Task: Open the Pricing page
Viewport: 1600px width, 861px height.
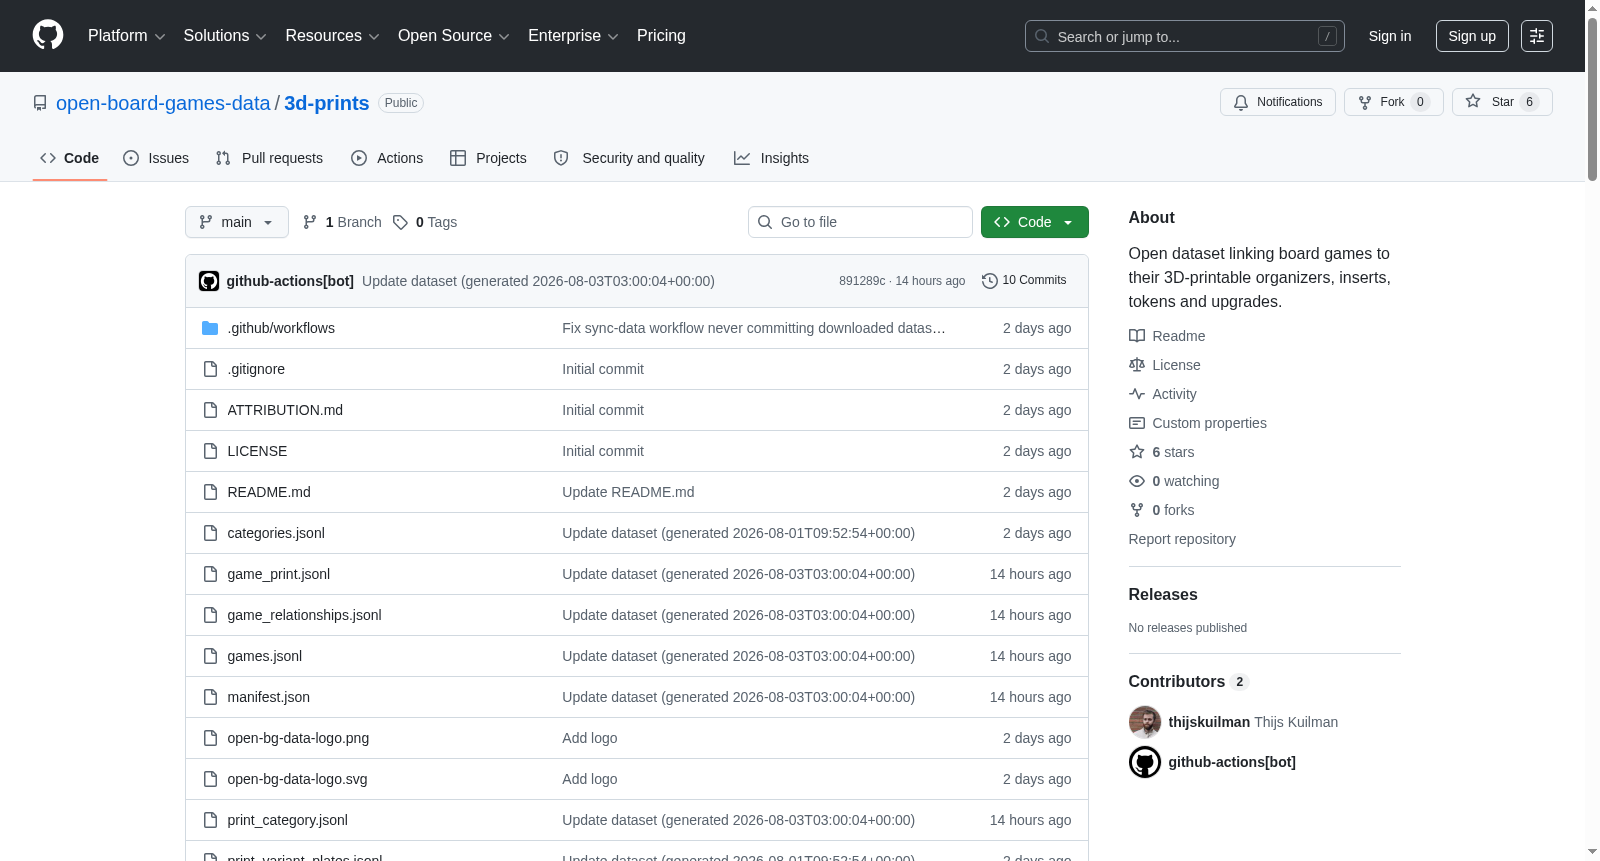Action: [661, 36]
